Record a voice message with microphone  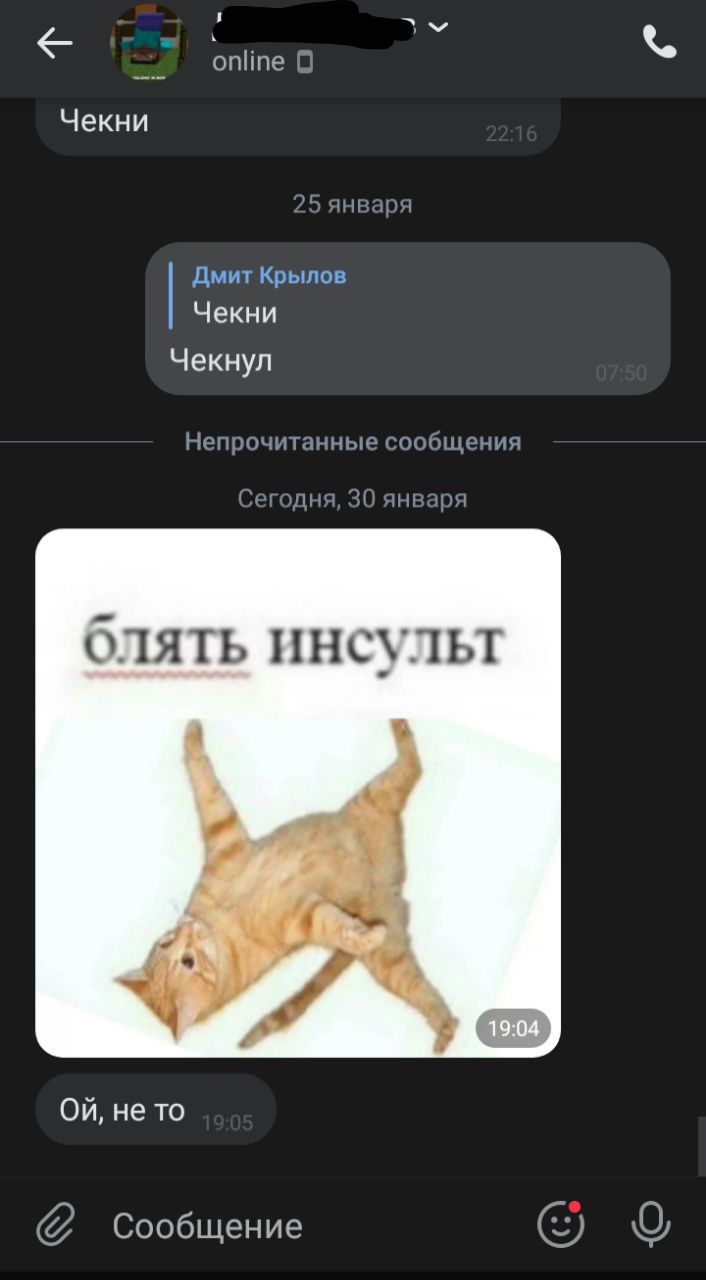650,1224
